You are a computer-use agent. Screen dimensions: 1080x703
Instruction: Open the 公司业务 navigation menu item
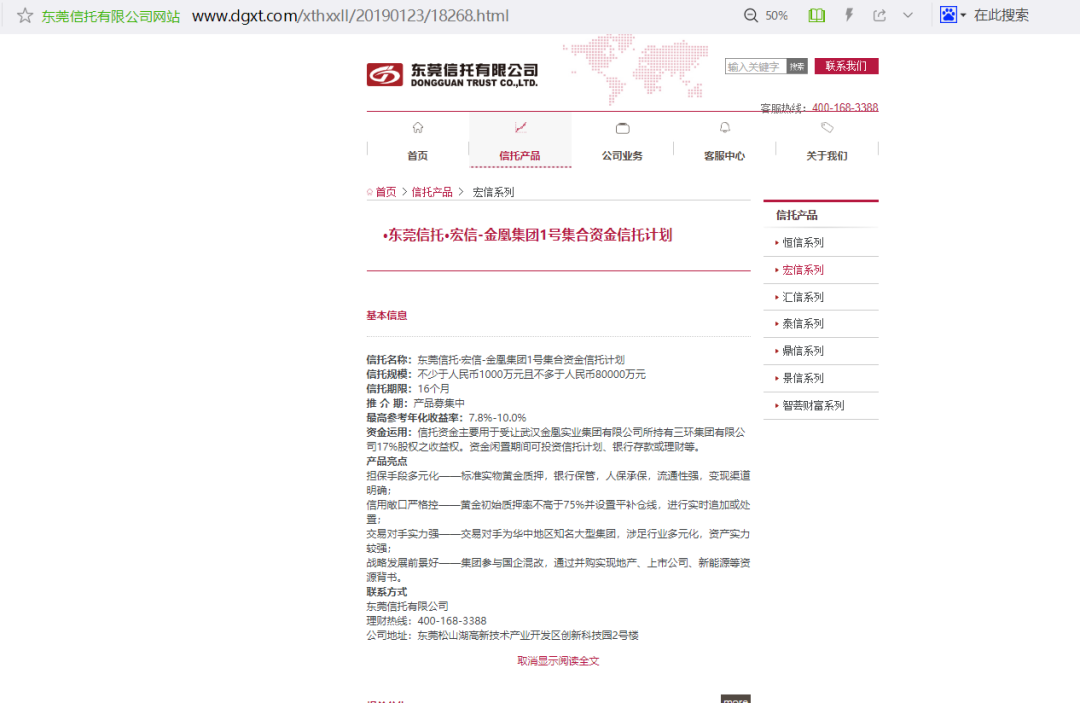coord(622,156)
